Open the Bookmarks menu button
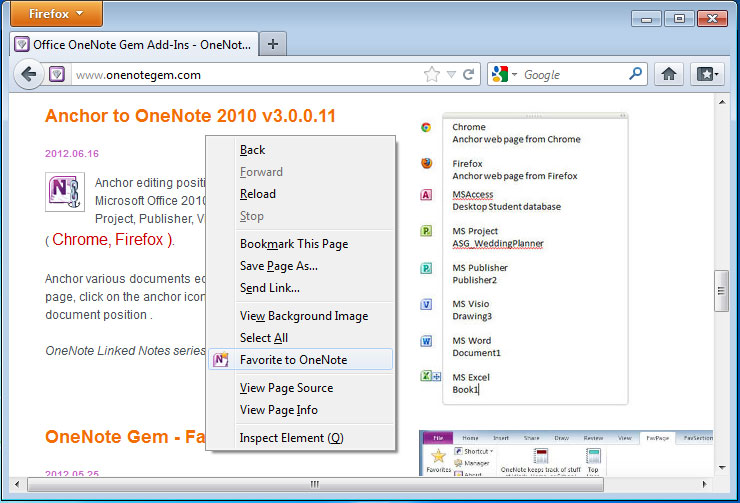Image resolution: width=740 pixels, height=503 pixels. coord(707,74)
